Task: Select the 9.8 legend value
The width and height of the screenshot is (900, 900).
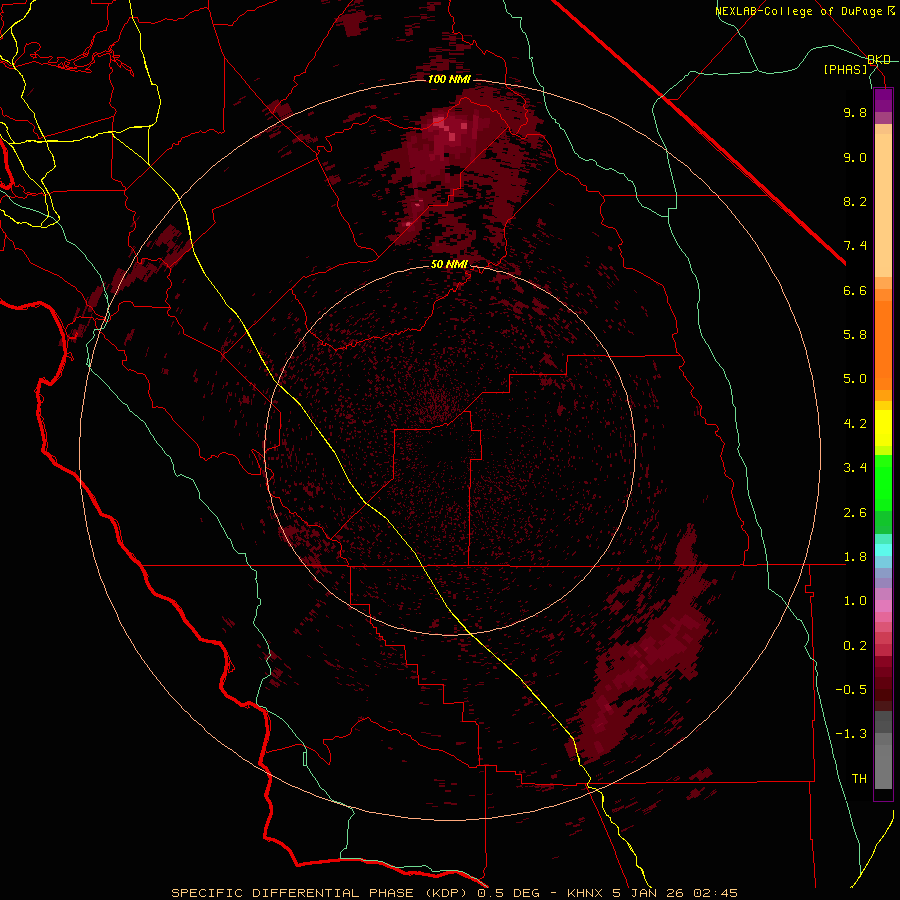Action: pyautogui.click(x=855, y=112)
